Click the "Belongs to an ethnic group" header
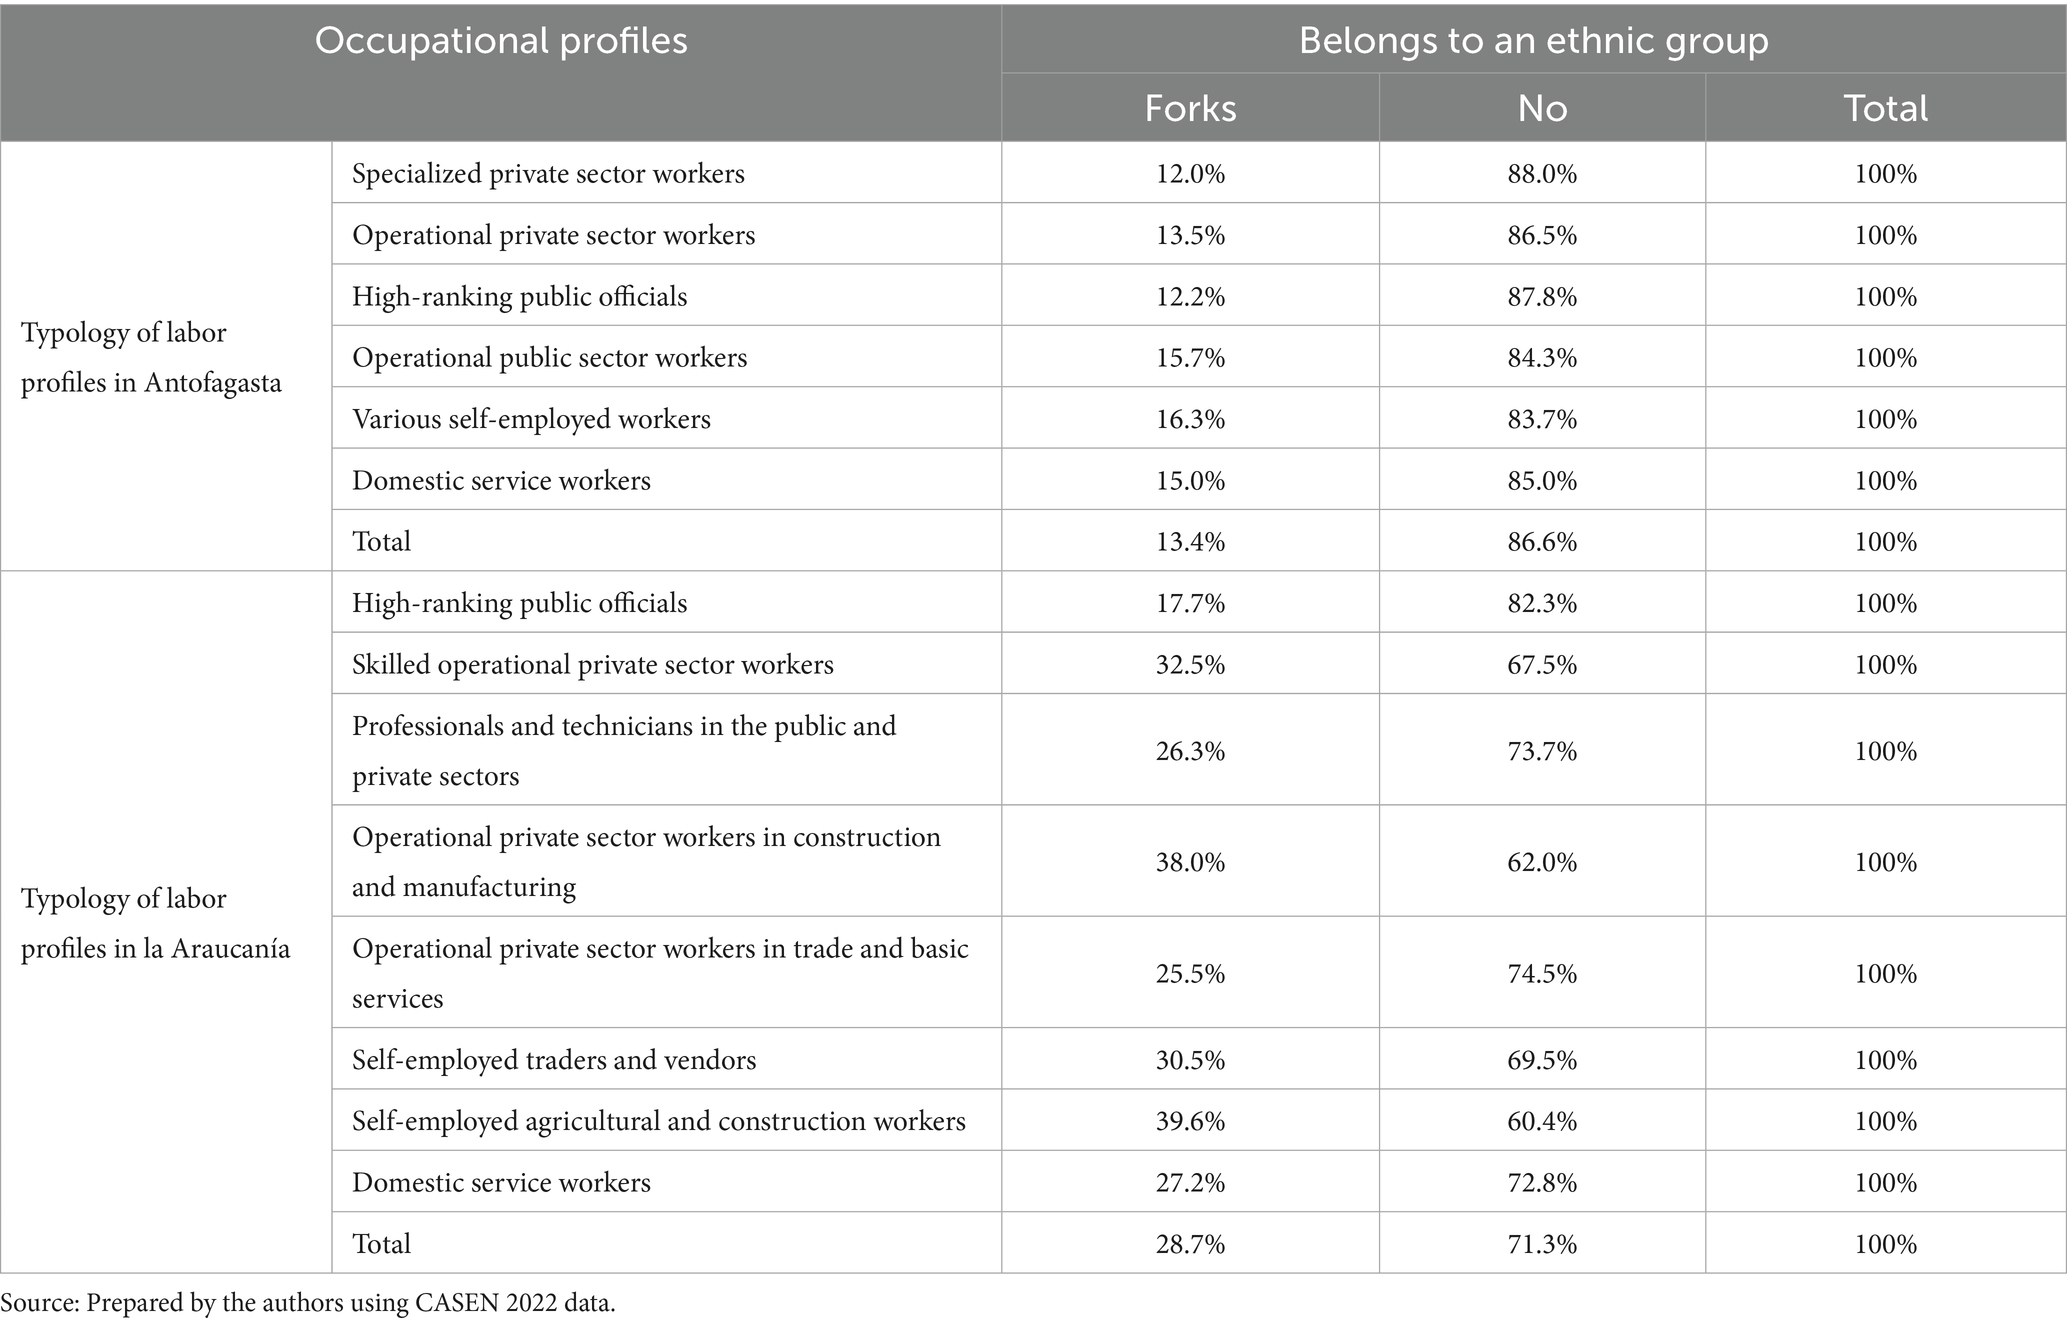The image size is (2067, 1325). pos(1533,41)
